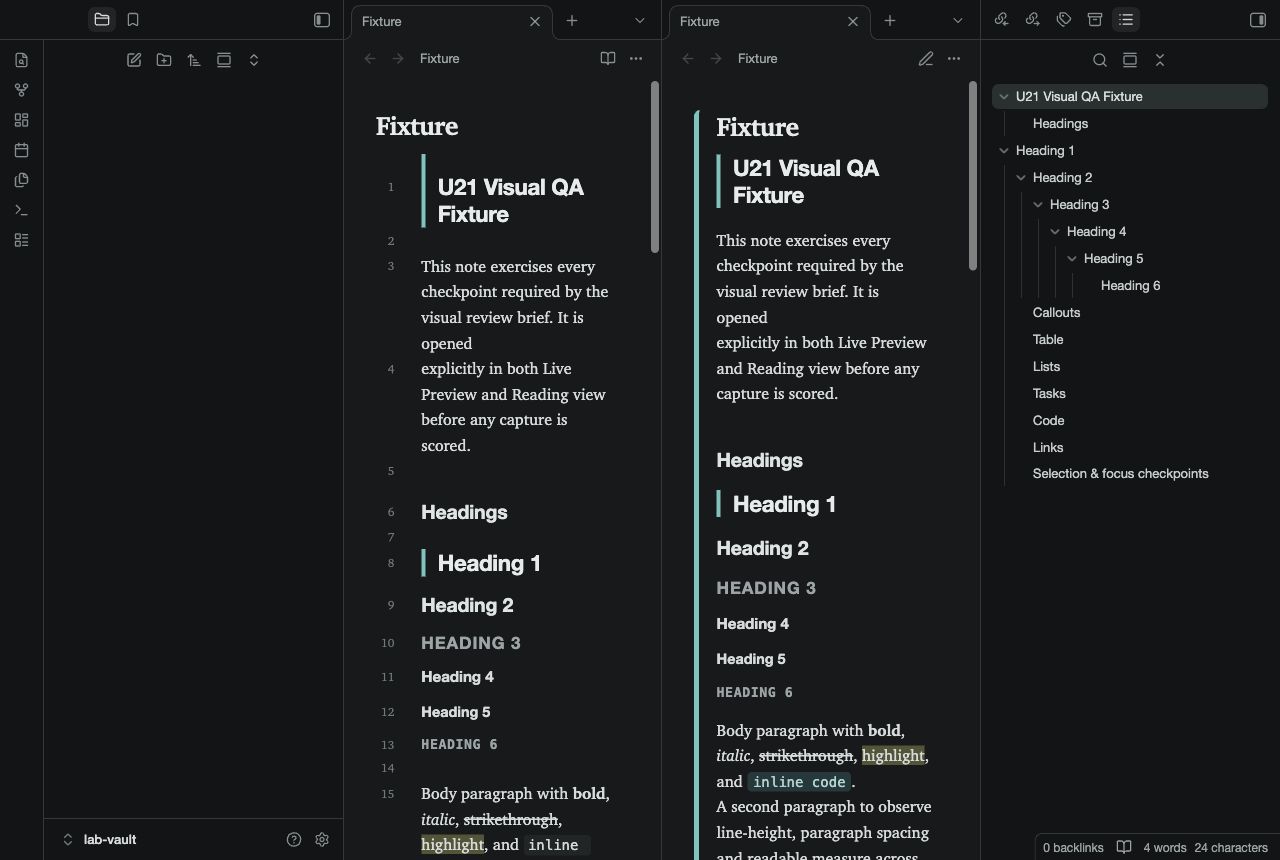Toggle auto-reveal current file in explorer
Screen dimensions: 1280x860
coord(224,60)
